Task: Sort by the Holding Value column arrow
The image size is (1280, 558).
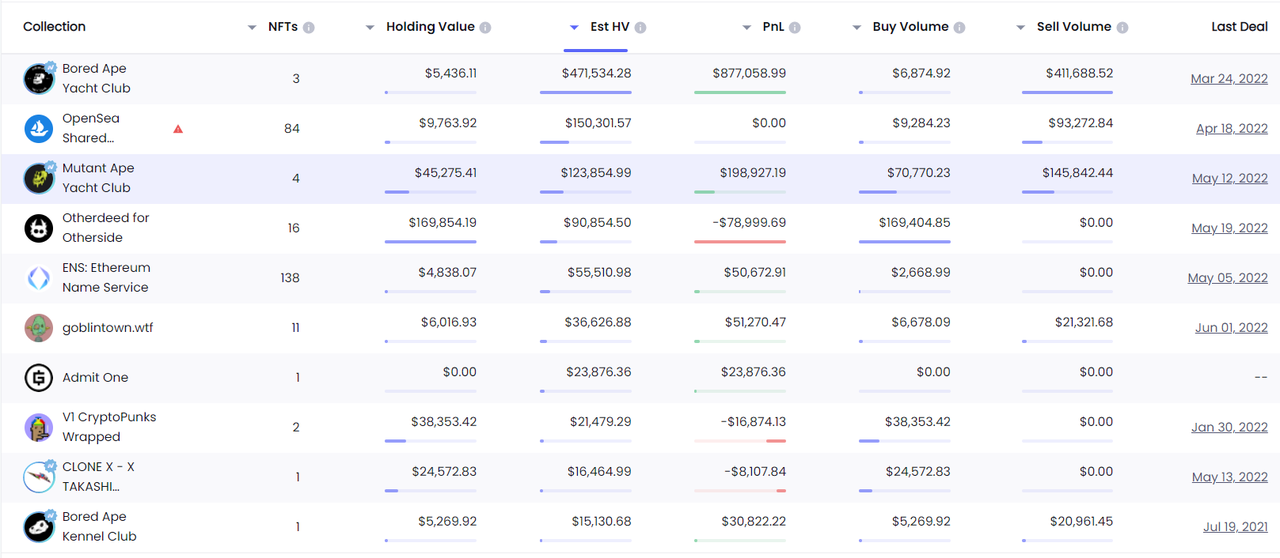Action: [370, 28]
